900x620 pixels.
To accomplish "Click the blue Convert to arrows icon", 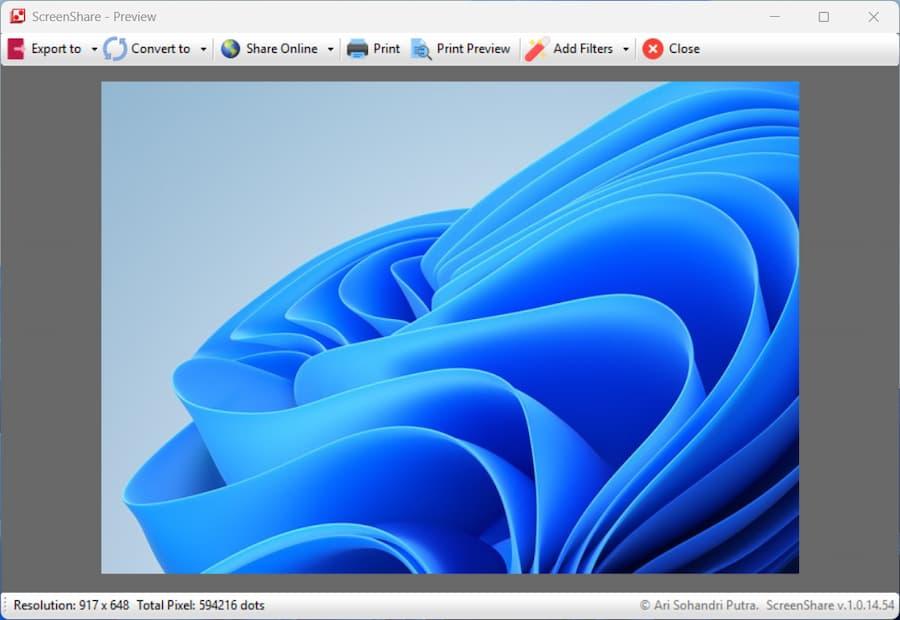I will tap(115, 49).
